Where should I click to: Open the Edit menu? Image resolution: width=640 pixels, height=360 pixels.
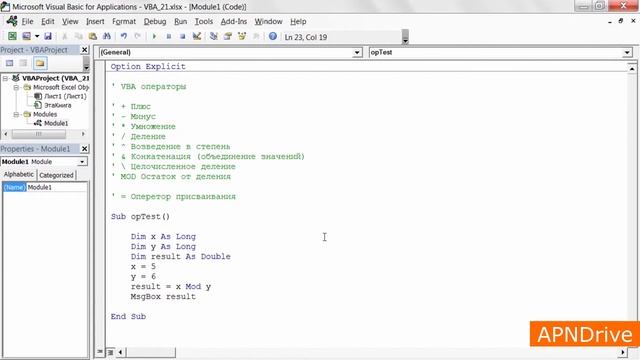47,22
